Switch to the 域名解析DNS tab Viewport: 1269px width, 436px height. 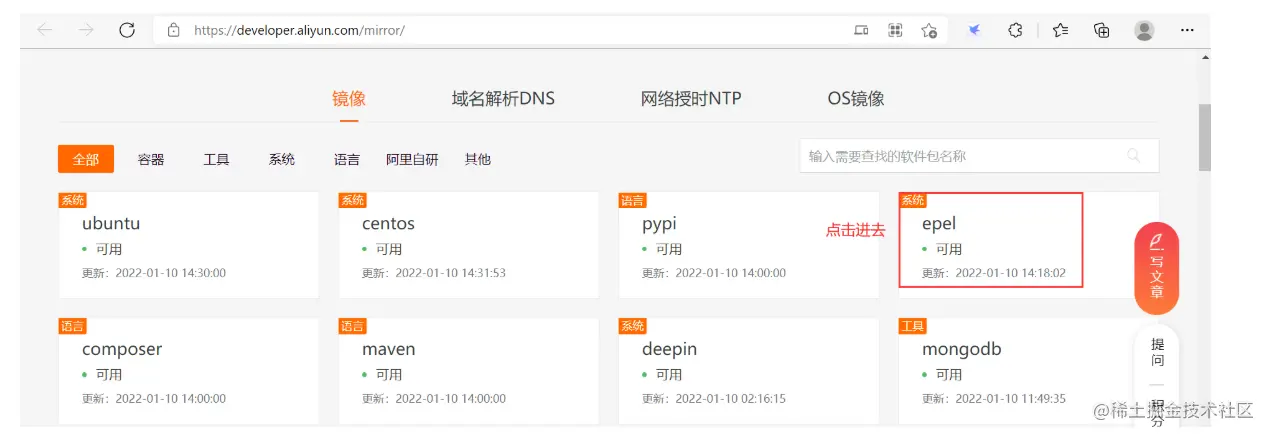[503, 99]
